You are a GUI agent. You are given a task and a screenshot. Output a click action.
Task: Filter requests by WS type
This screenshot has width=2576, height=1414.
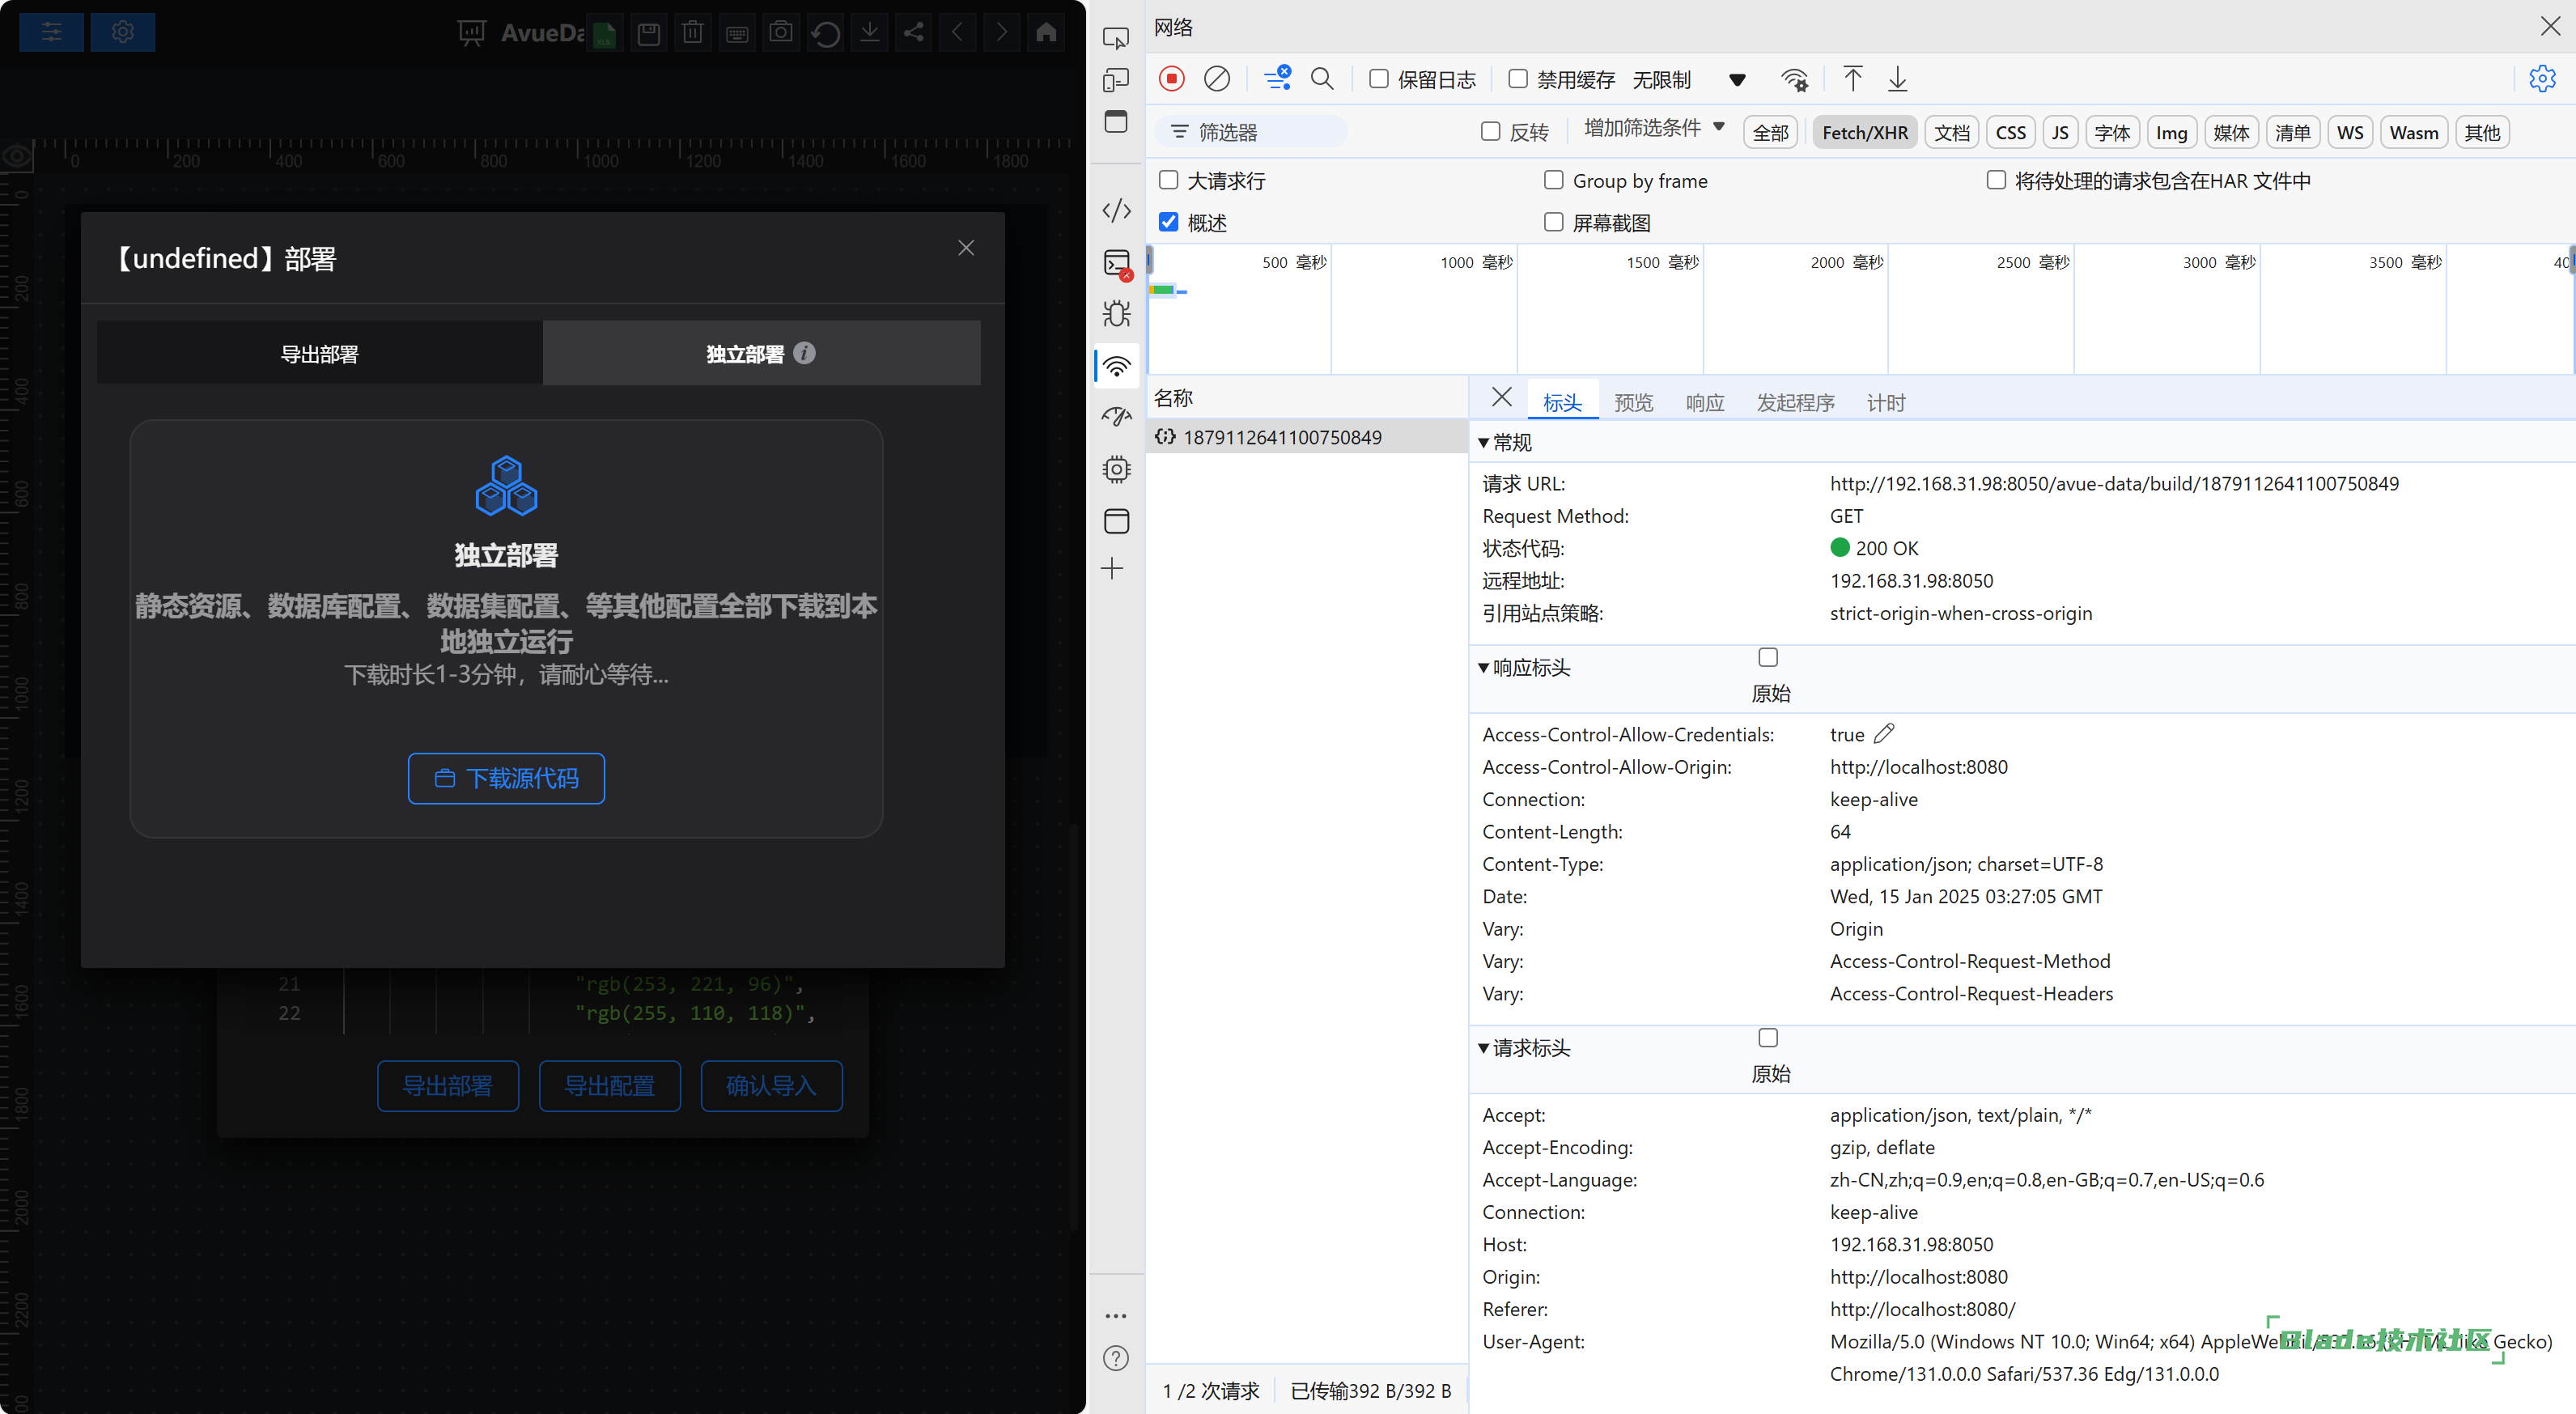pos(2350,132)
